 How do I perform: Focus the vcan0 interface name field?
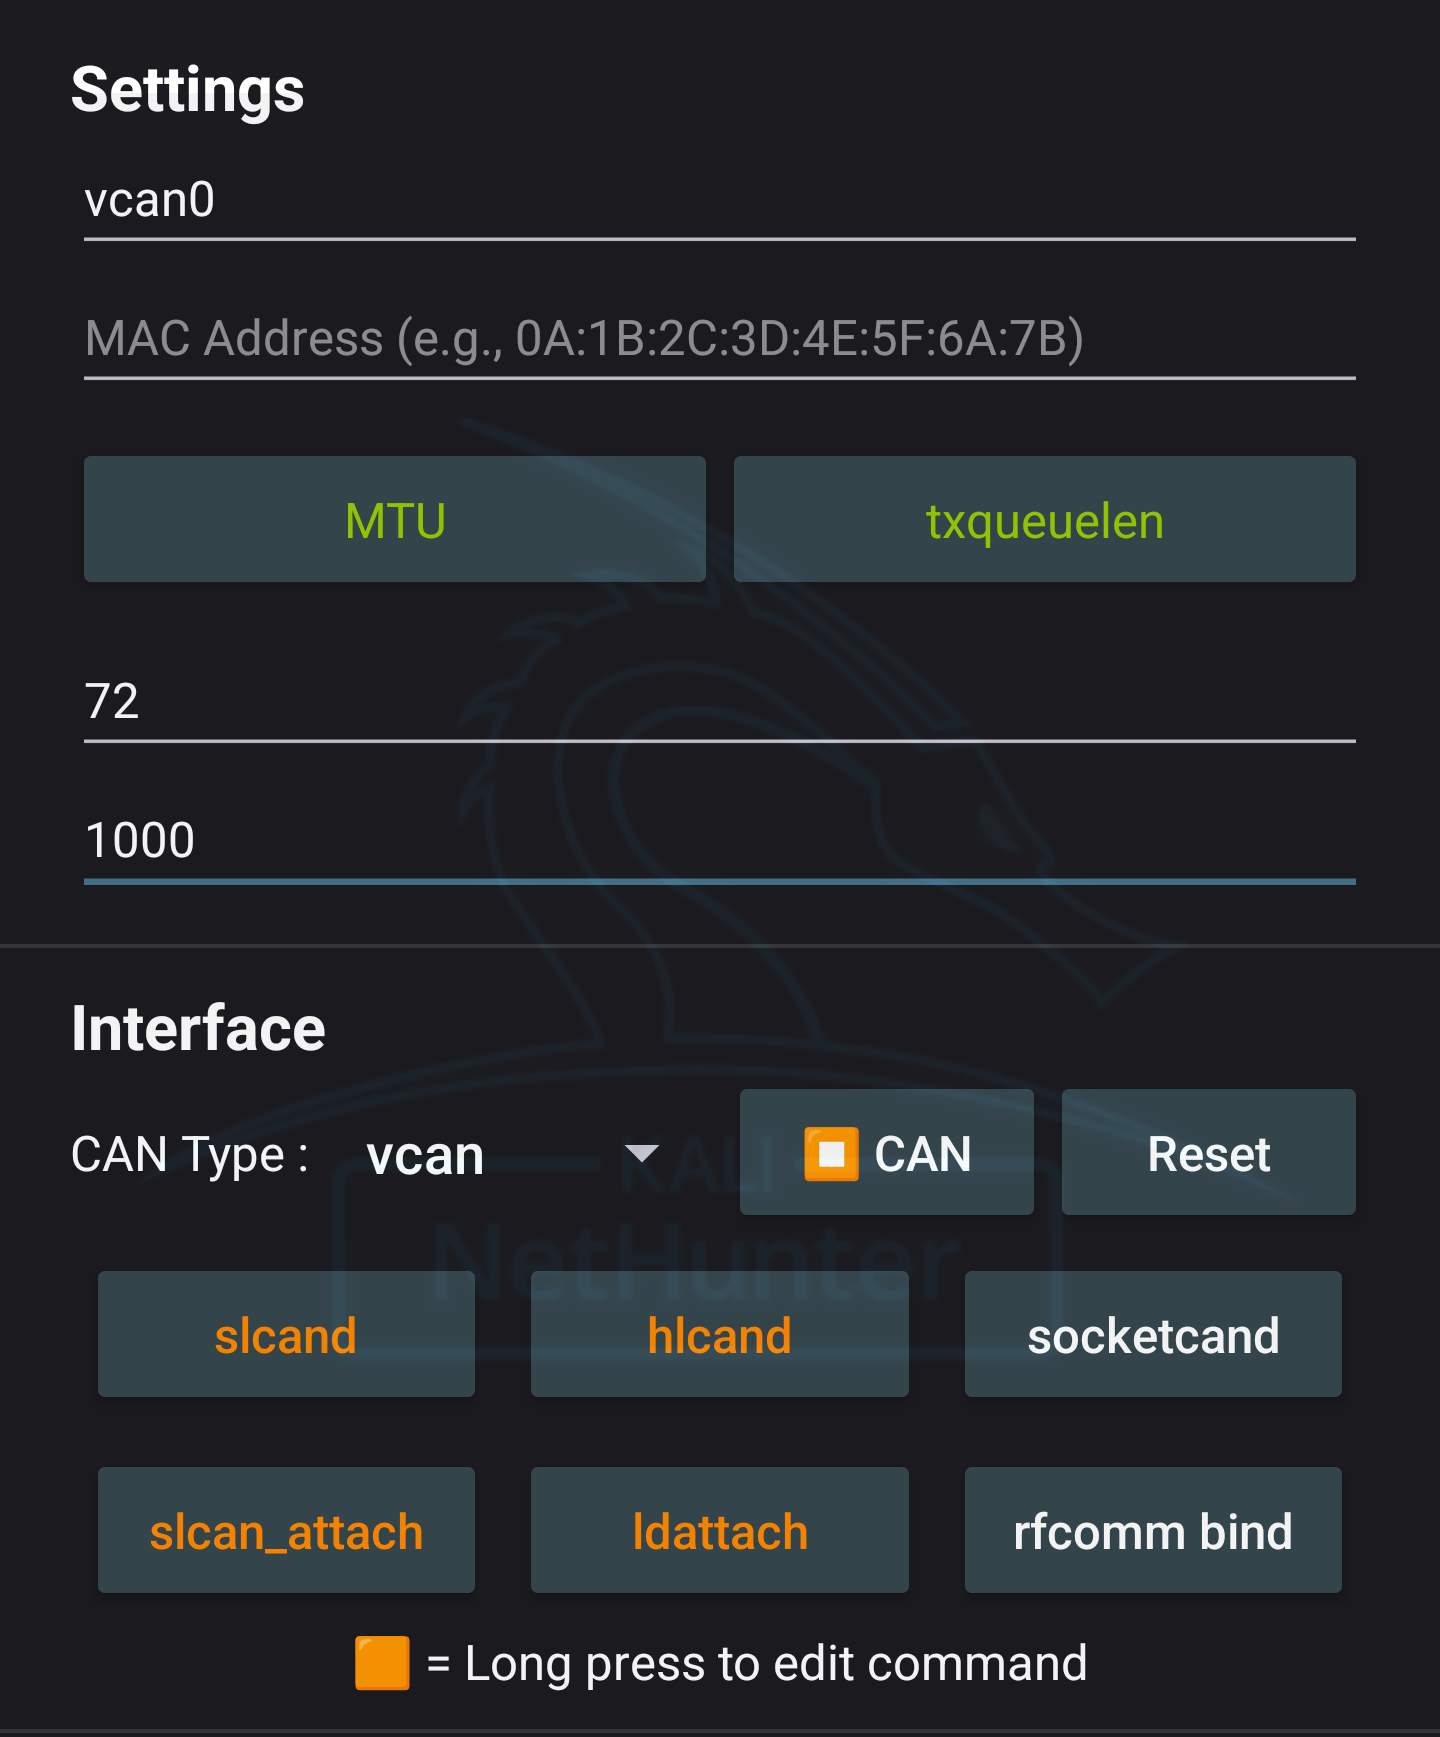[x=720, y=200]
